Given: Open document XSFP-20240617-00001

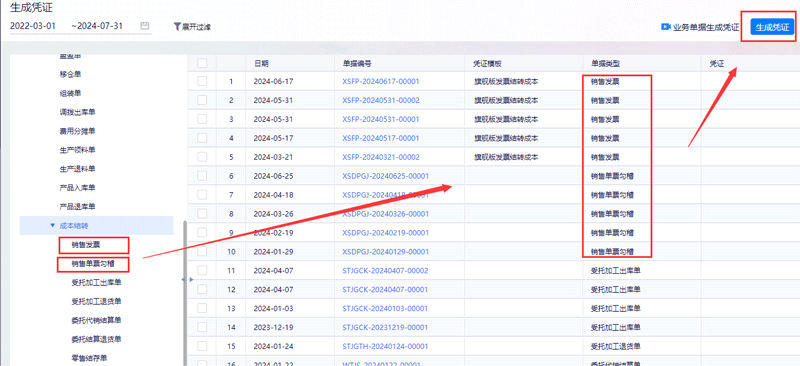Looking at the screenshot, I should 381,81.
